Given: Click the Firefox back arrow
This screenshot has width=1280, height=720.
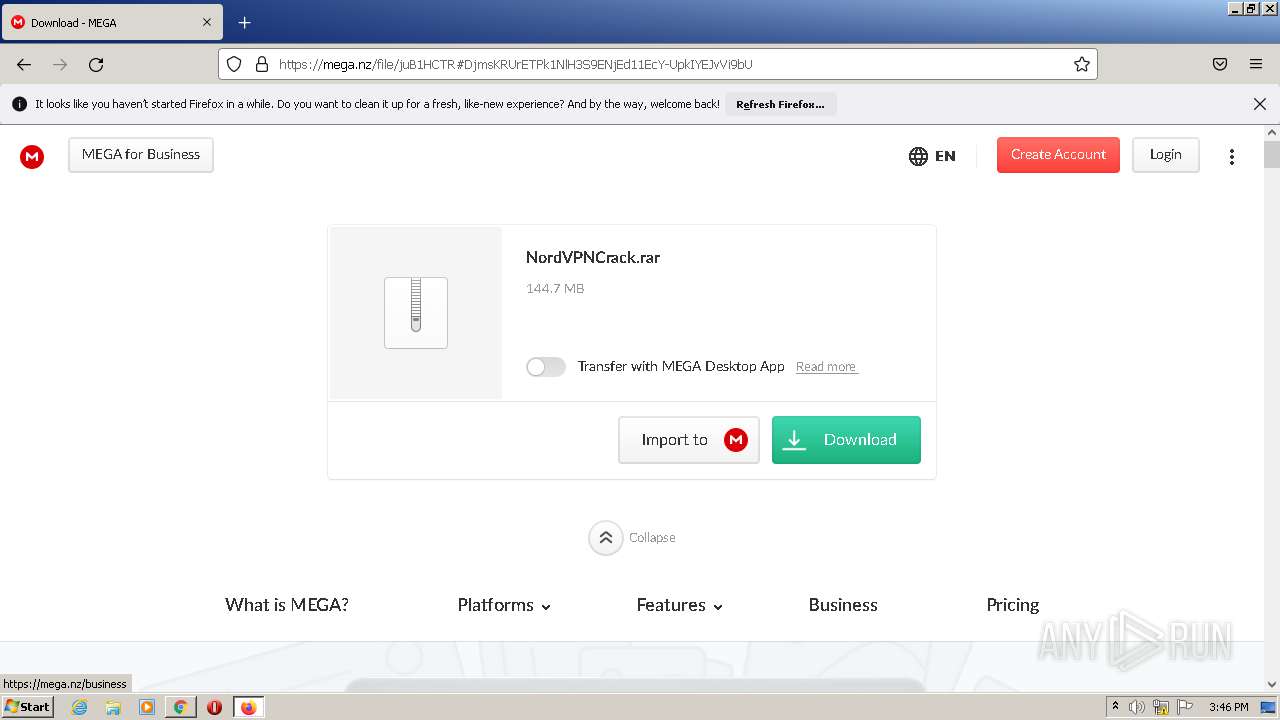Looking at the screenshot, I should click(x=24, y=64).
